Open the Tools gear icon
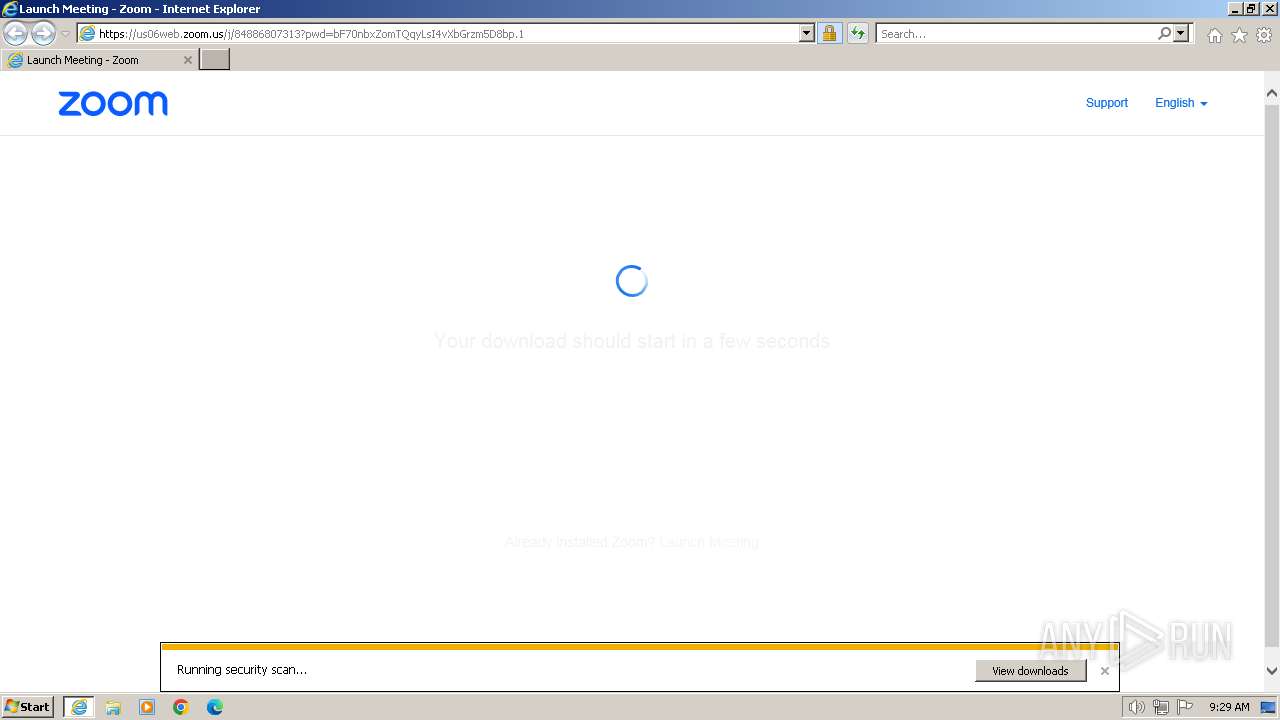The height and width of the screenshot is (720, 1280). 1264,35
